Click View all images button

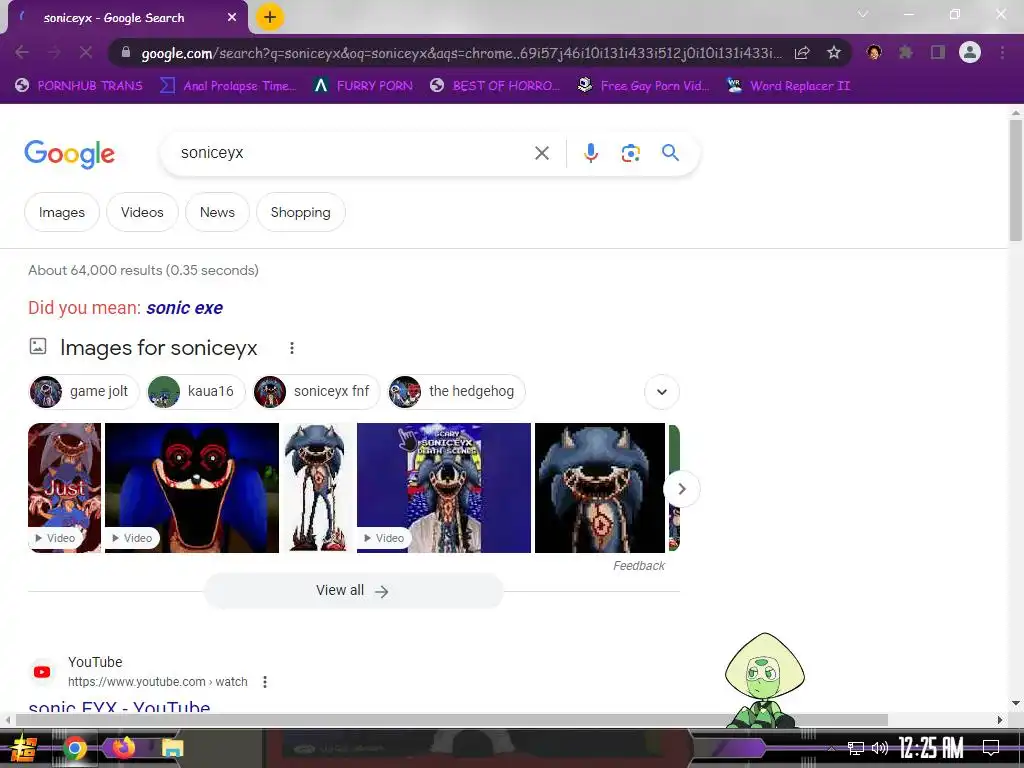pos(353,591)
